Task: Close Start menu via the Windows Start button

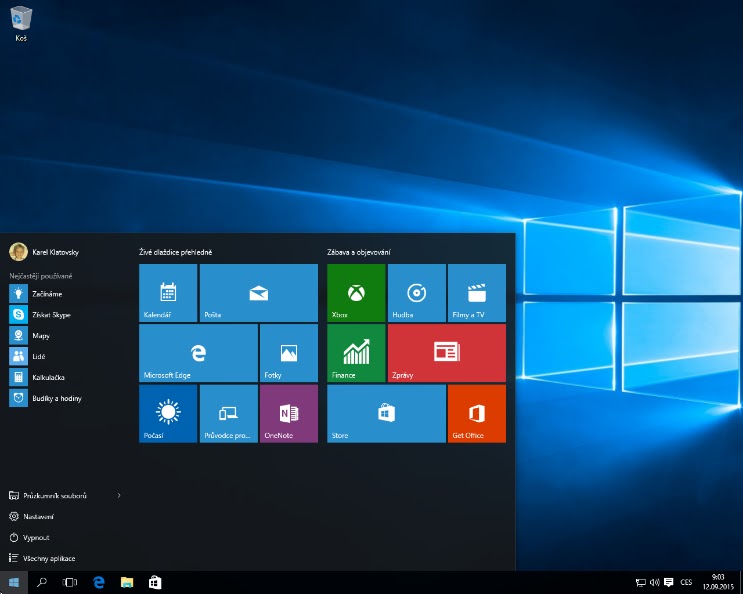Action: click(14, 582)
